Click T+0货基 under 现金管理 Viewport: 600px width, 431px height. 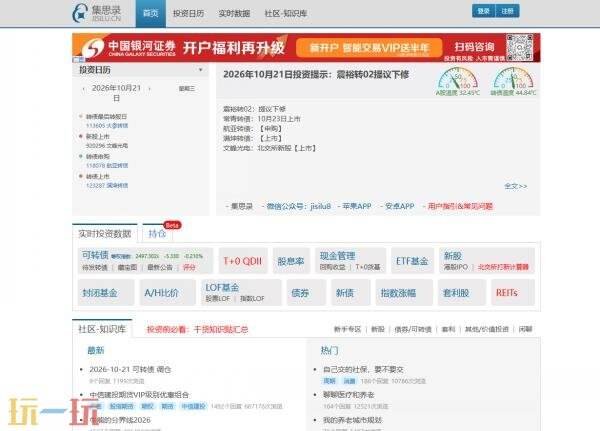point(368,267)
